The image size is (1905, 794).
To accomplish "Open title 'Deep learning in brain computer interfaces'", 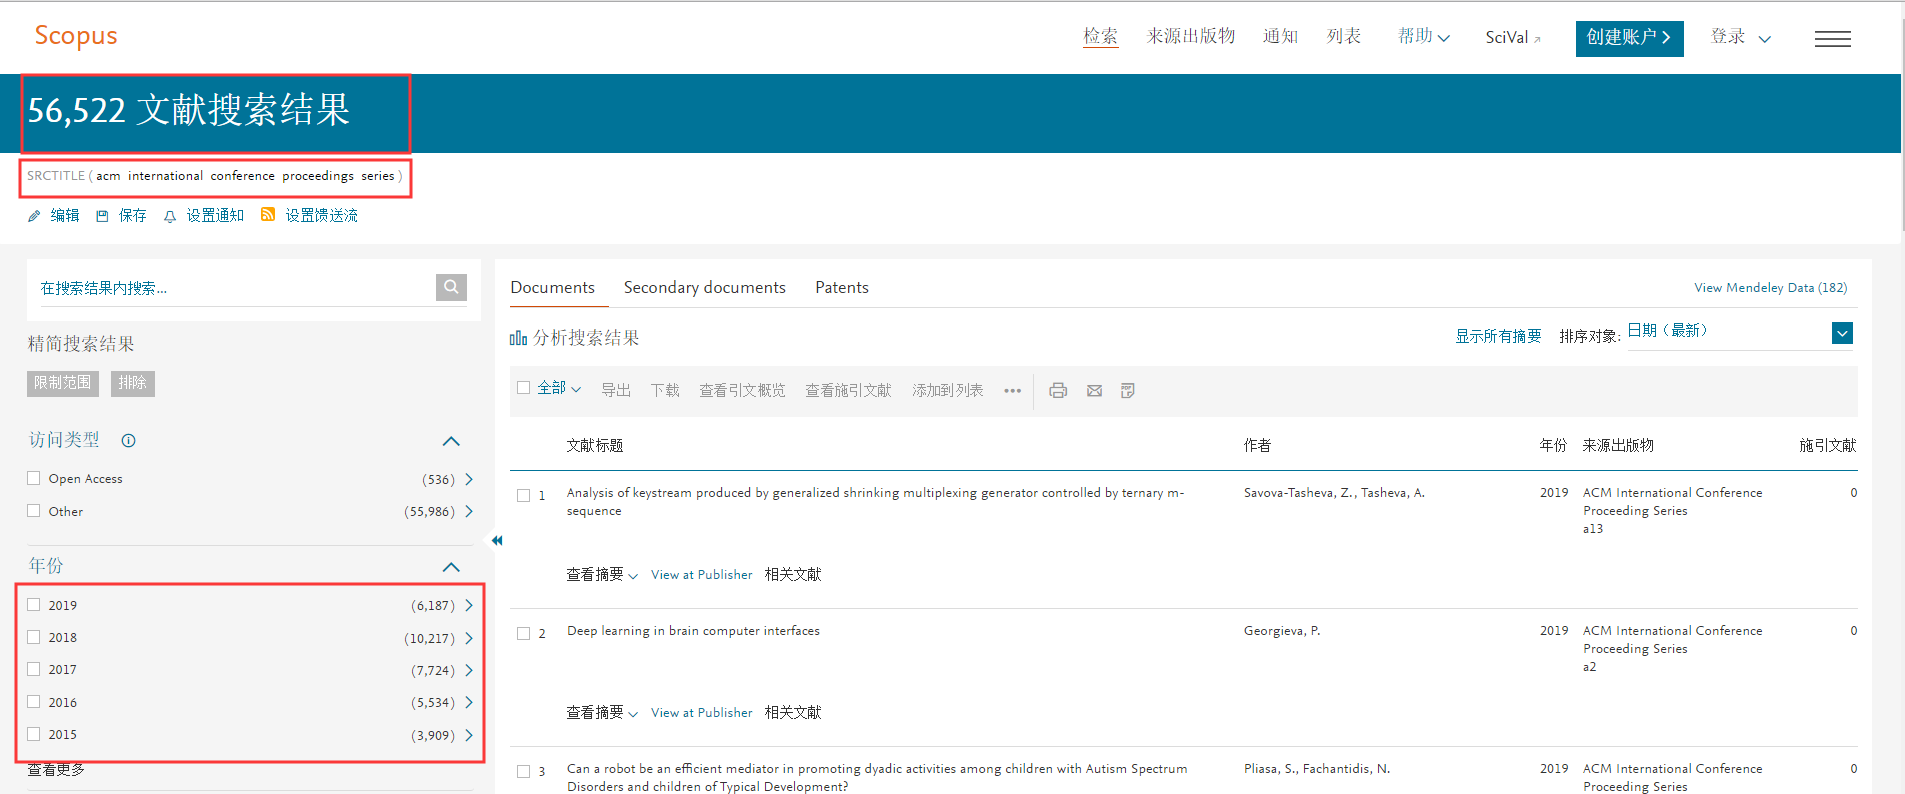I will pos(693,631).
